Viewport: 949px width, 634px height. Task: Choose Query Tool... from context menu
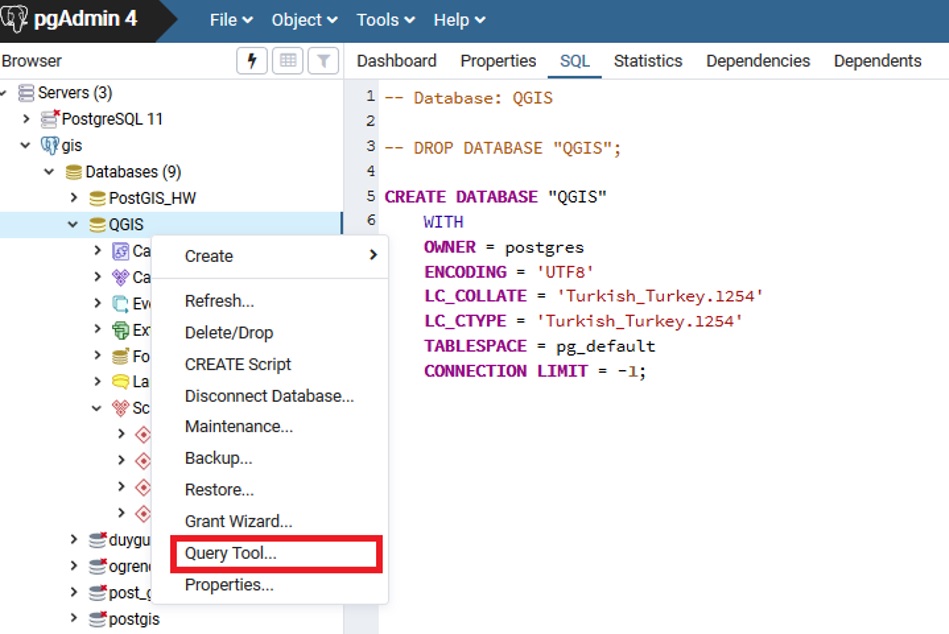pyautogui.click(x=231, y=553)
